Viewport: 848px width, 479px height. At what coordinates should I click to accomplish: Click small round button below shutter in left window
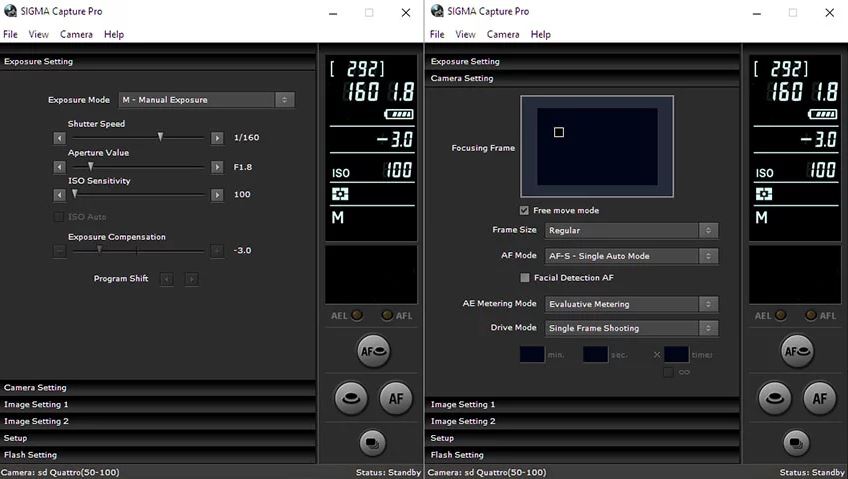coord(373,443)
